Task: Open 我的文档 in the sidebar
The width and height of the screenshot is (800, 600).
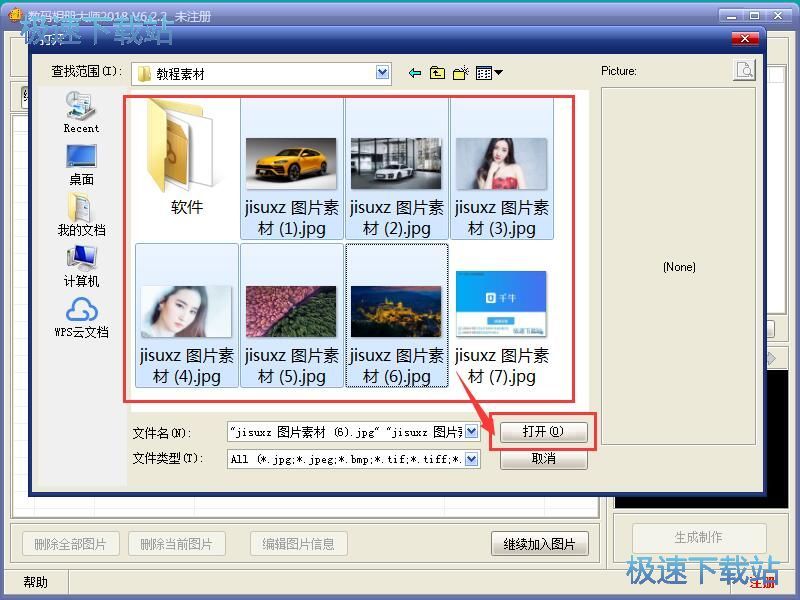Action: click(x=81, y=215)
